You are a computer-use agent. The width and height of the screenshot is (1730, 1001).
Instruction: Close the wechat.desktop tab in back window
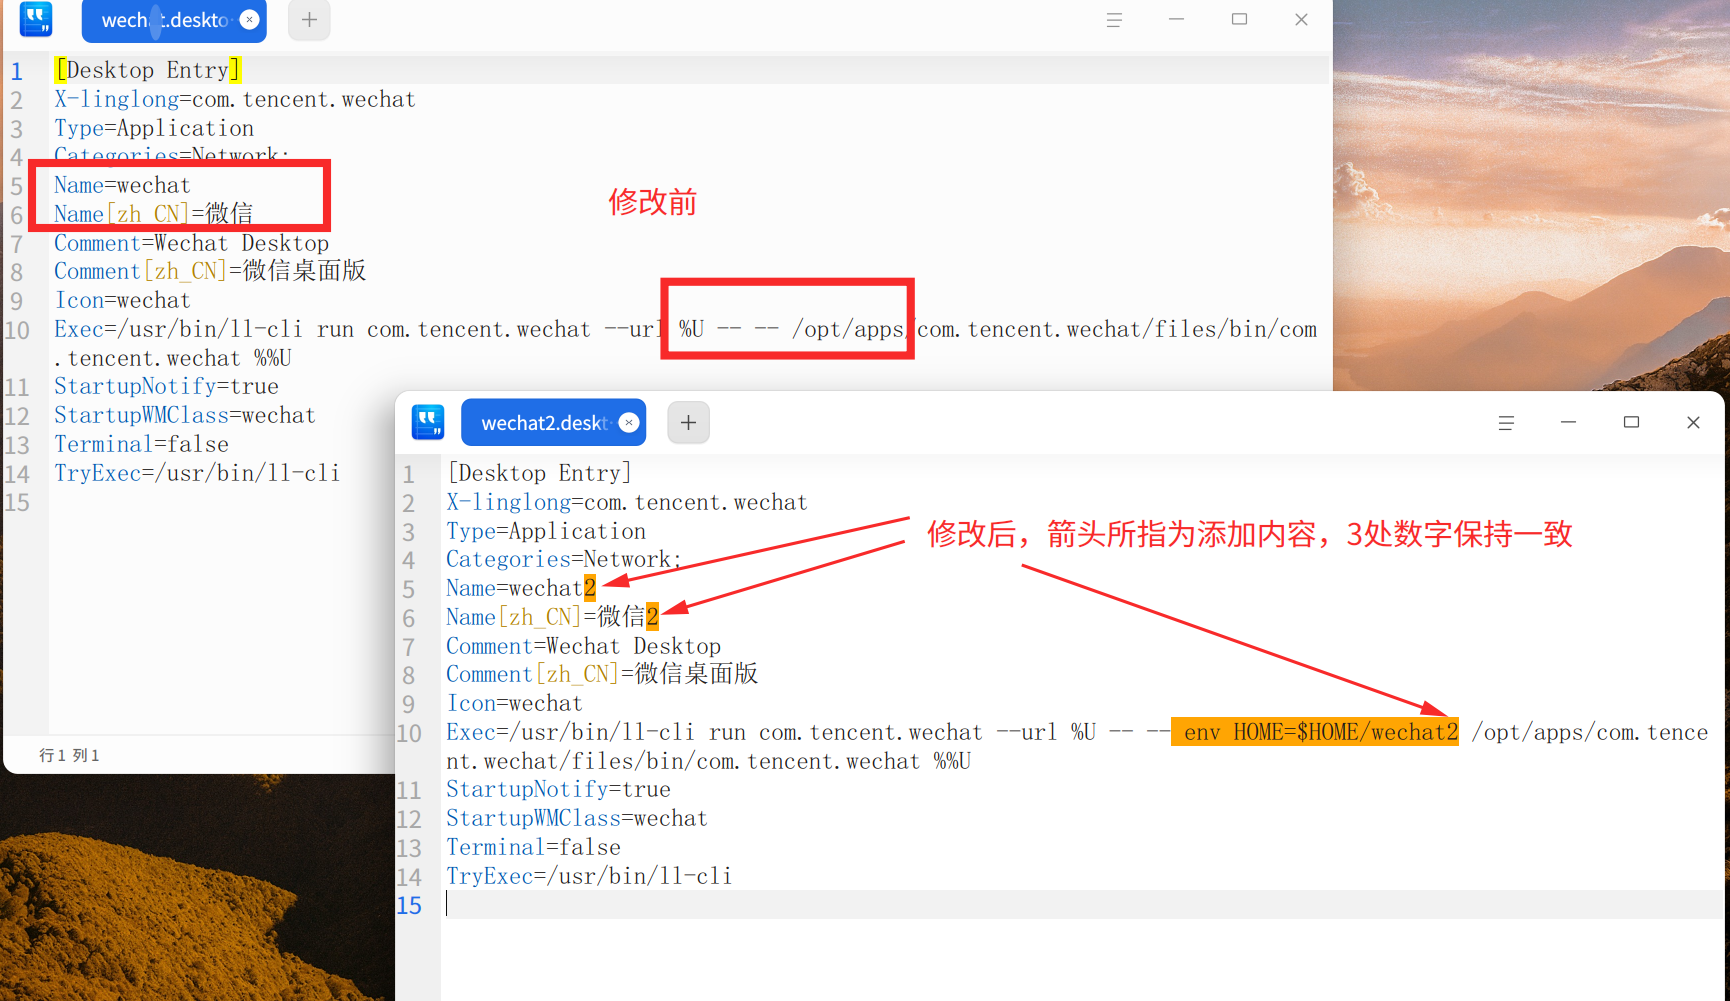pyautogui.click(x=250, y=19)
